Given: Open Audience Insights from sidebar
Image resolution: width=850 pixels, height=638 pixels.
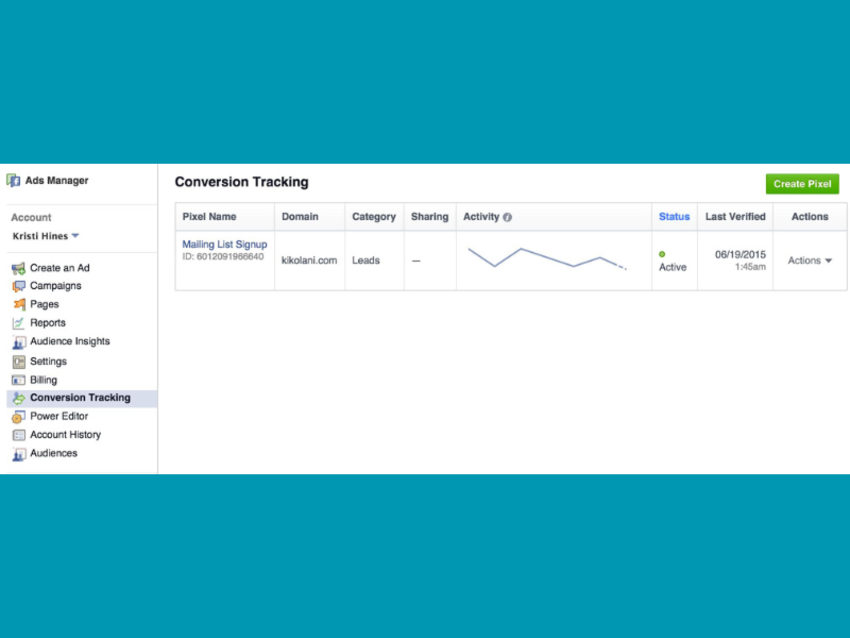Looking at the screenshot, I should (70, 341).
